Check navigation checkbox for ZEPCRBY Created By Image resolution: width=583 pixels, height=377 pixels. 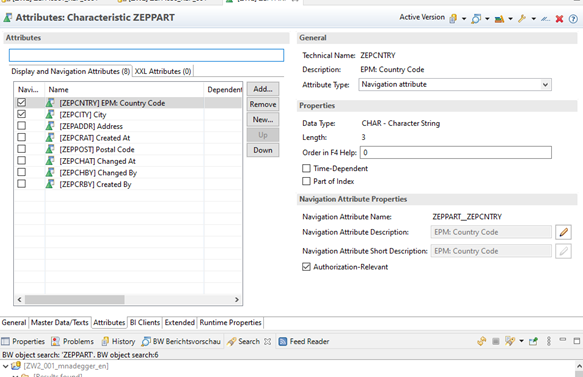click(x=22, y=184)
